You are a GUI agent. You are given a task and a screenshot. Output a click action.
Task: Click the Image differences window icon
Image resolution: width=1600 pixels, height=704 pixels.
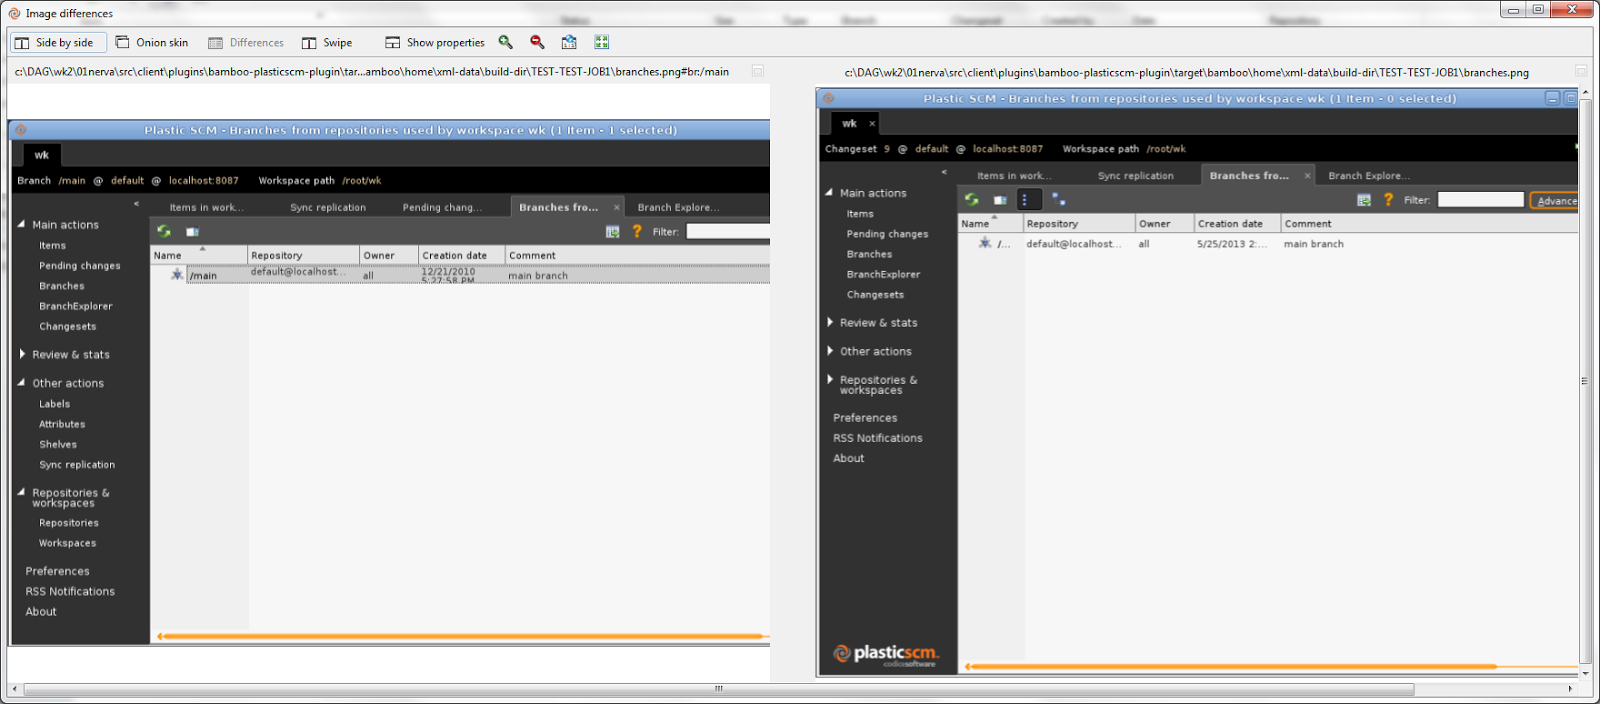(14, 13)
